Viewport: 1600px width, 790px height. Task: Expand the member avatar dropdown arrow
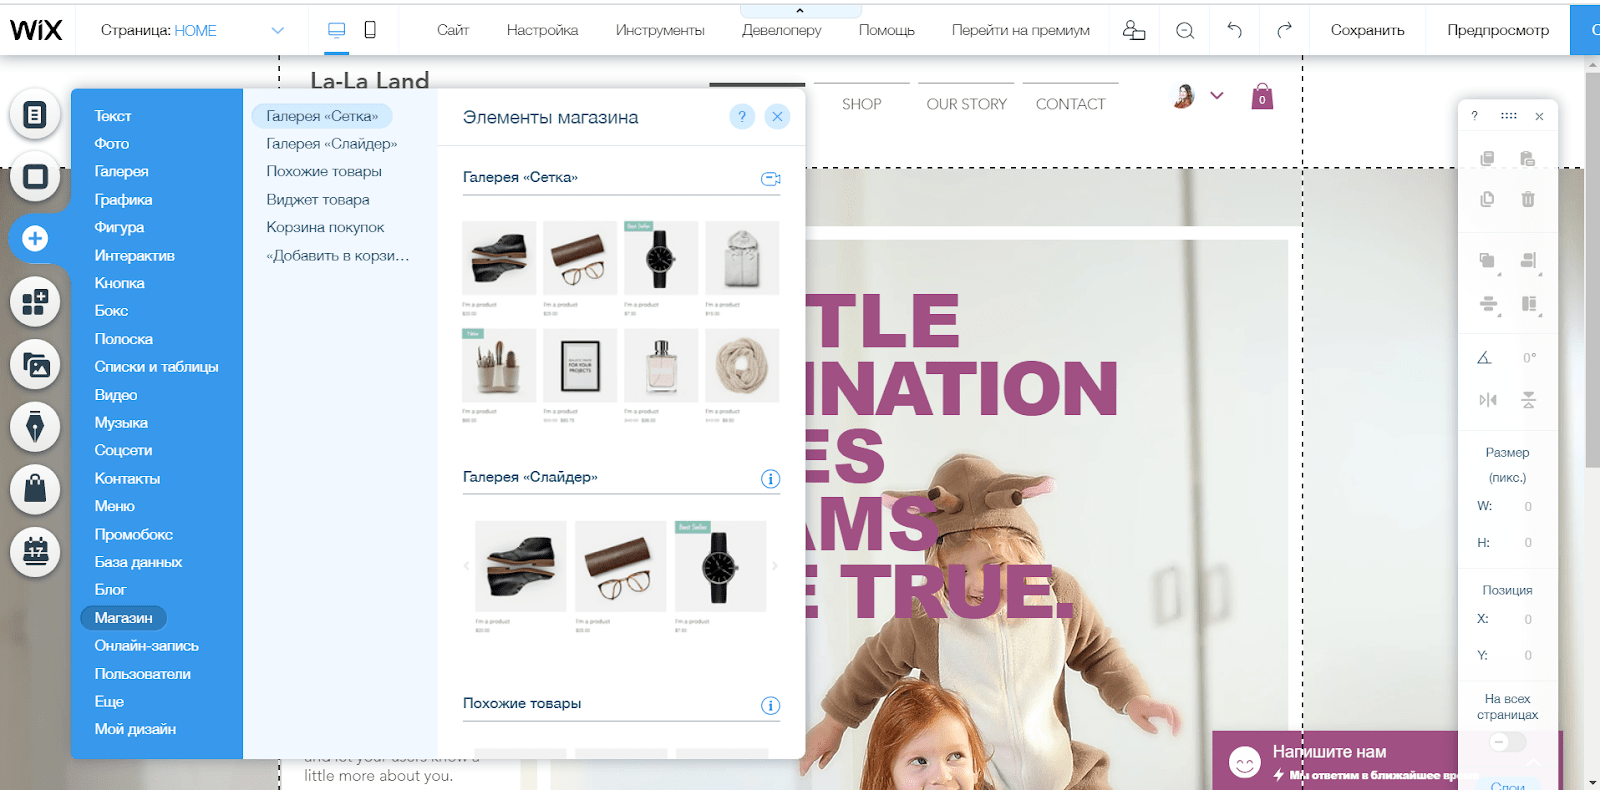[x=1217, y=96]
